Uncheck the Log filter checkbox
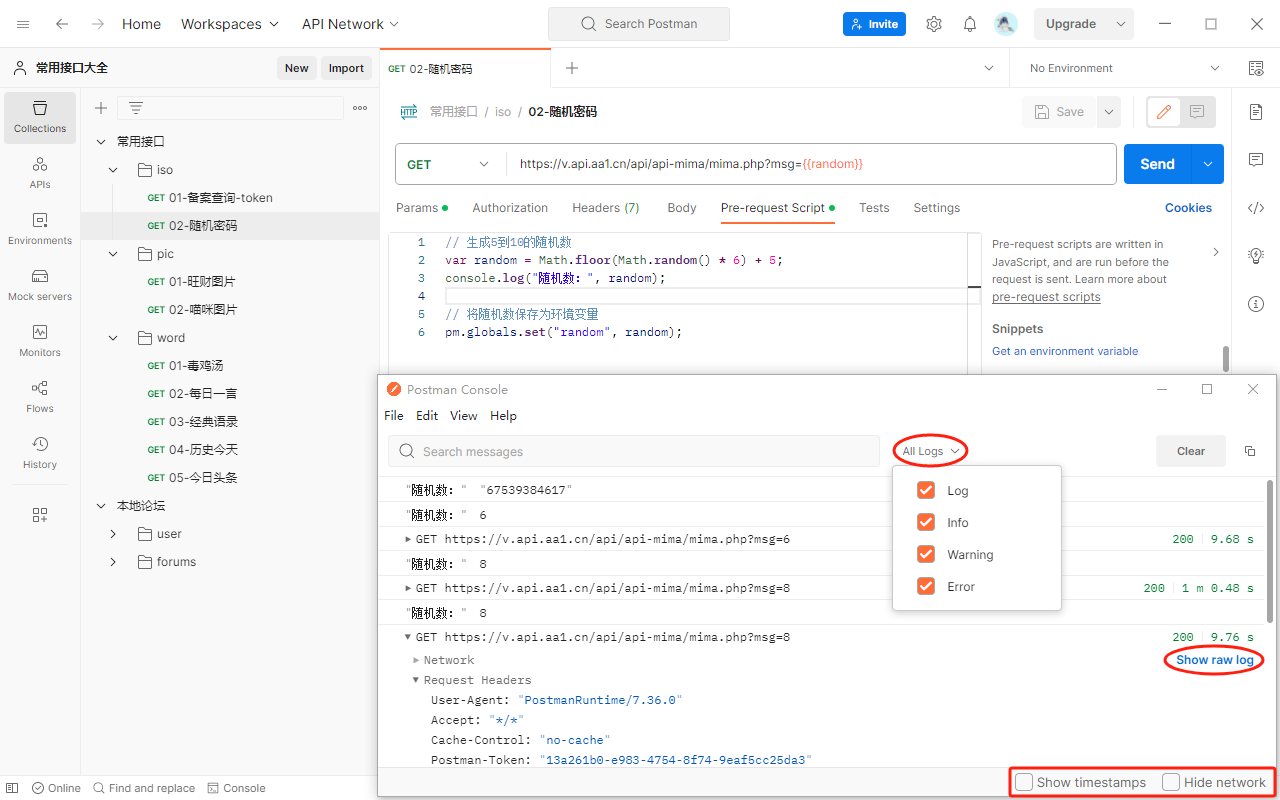The width and height of the screenshot is (1280, 800). 926,490
